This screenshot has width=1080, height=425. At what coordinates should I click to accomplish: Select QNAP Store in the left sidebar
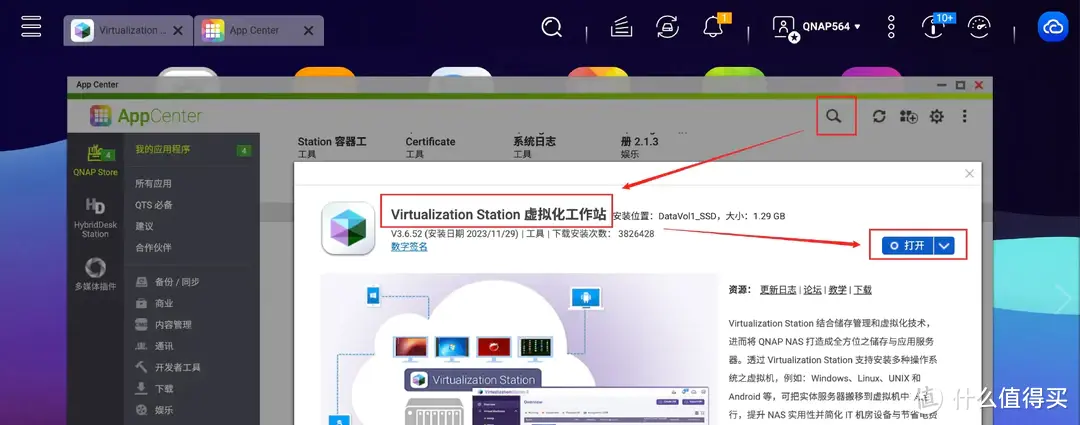(x=95, y=162)
